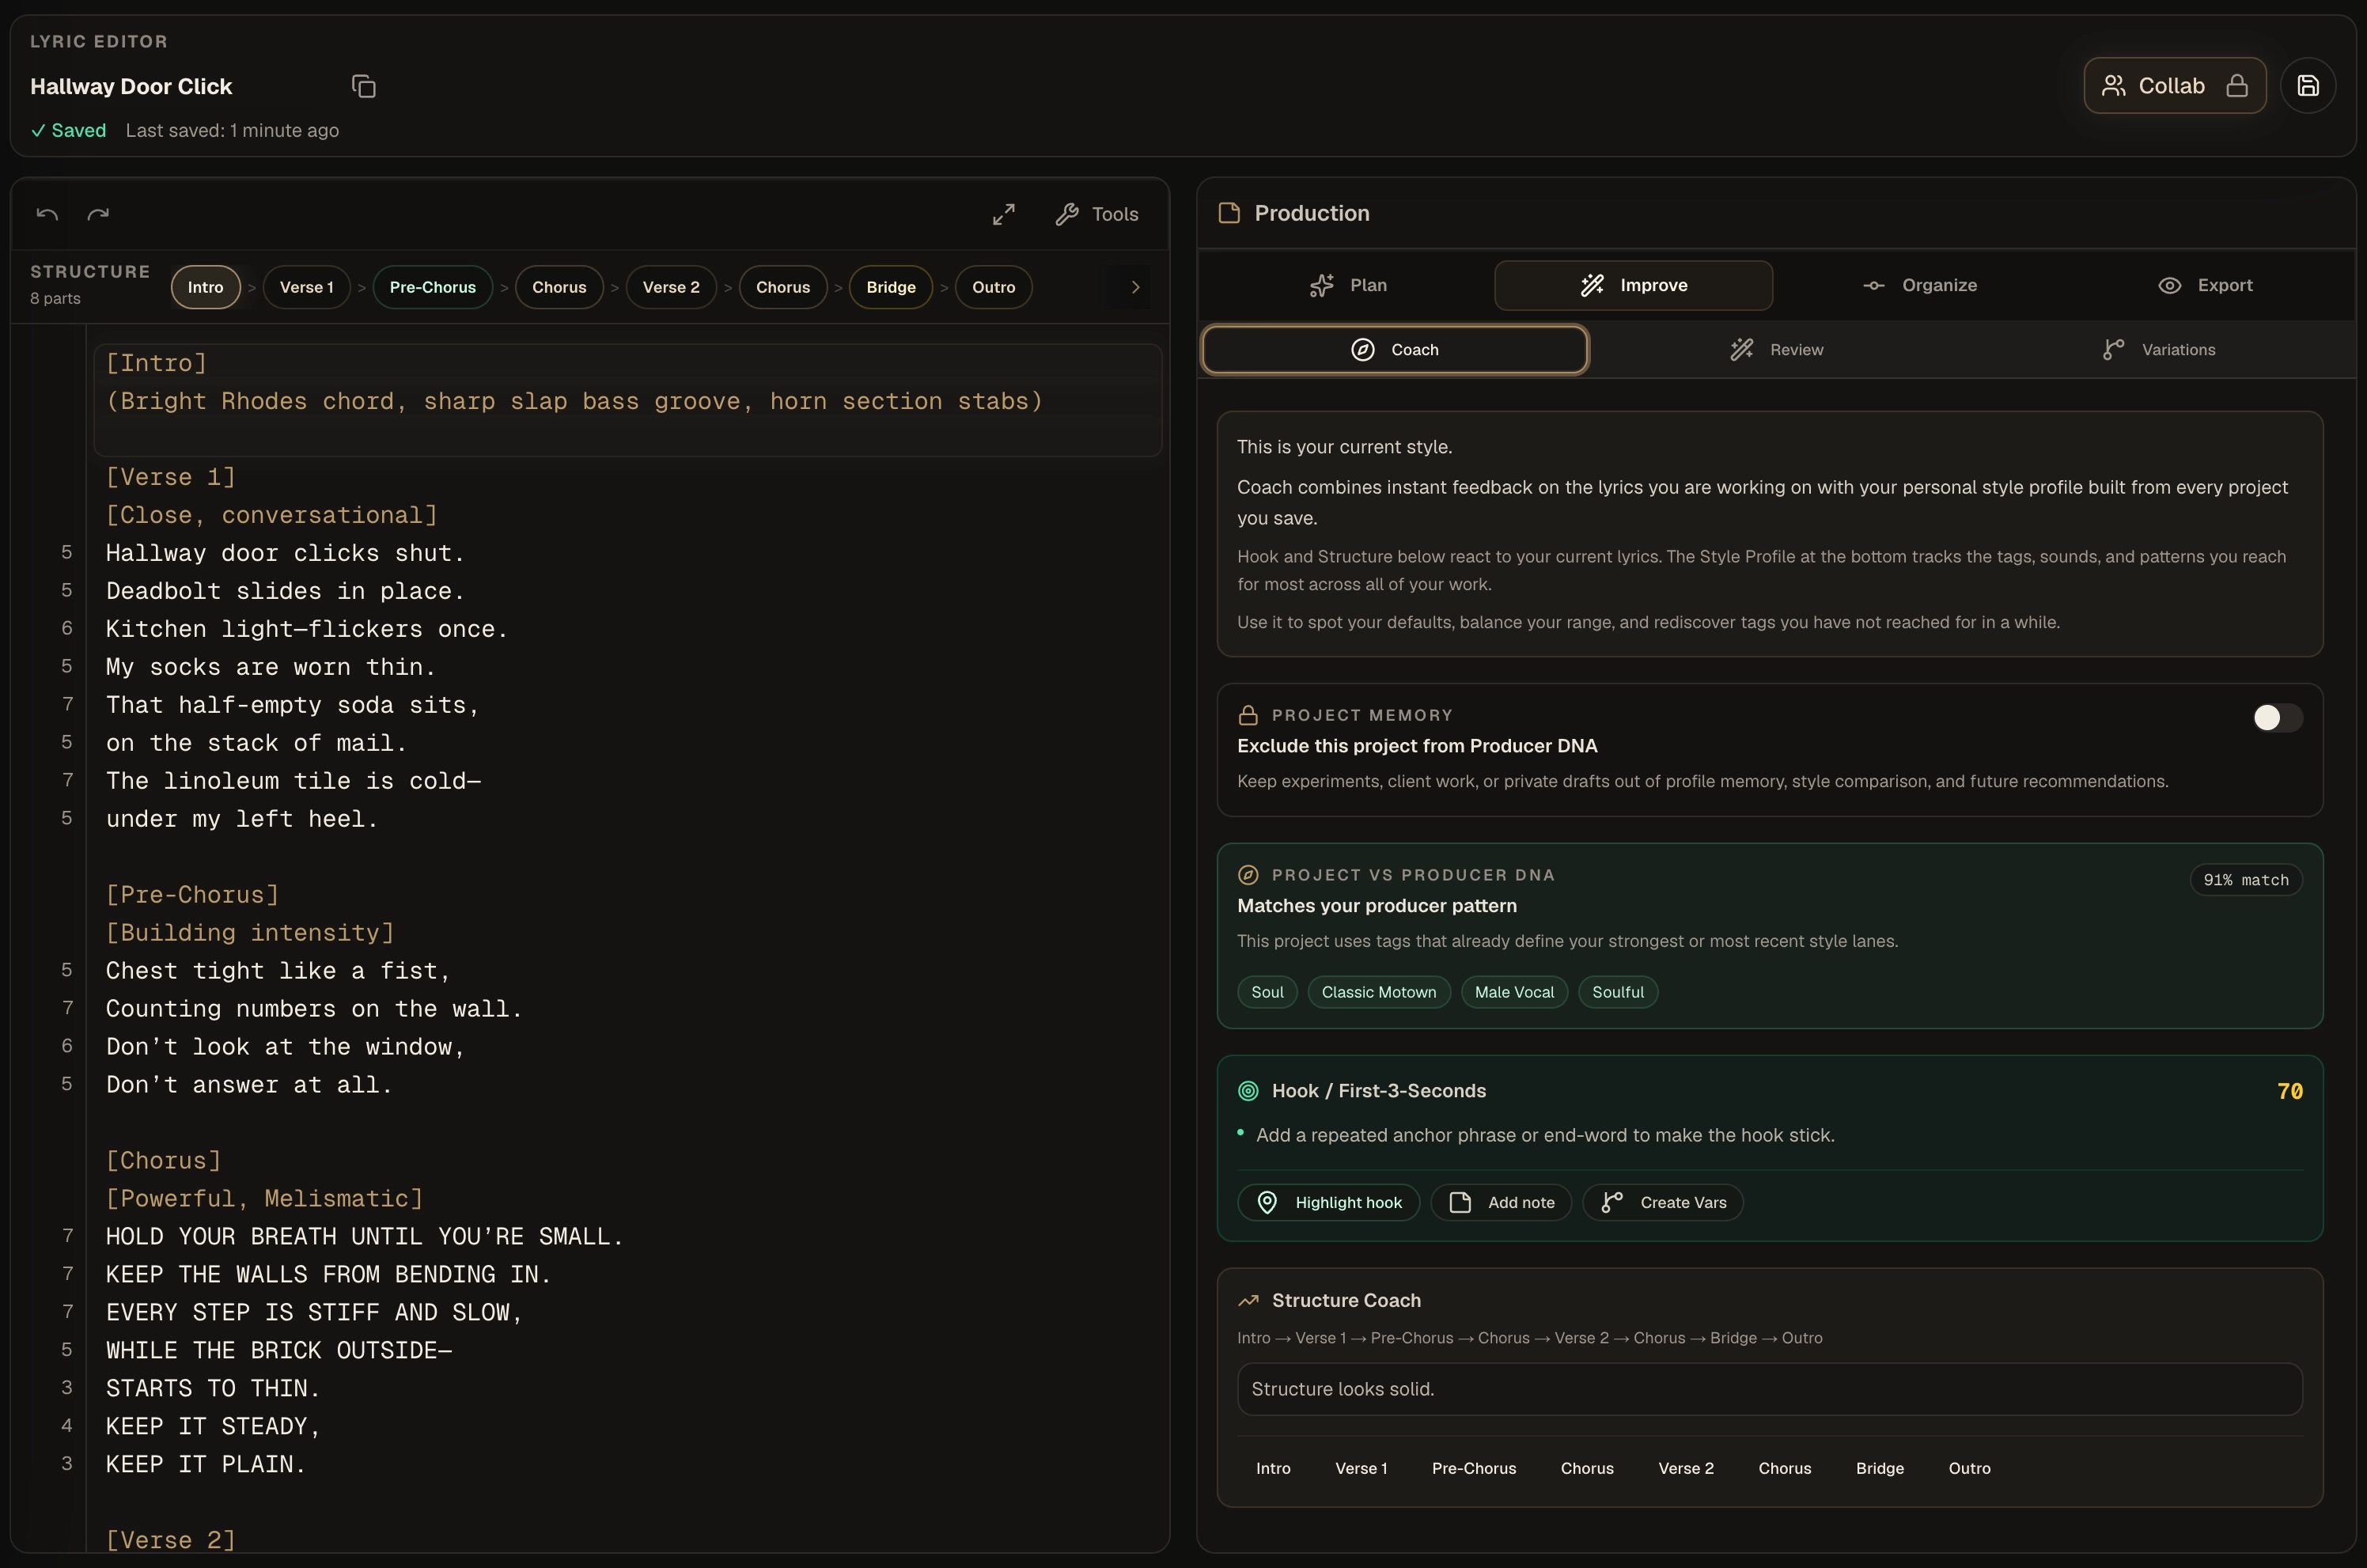Click lyric line "Hallway door clicks shut."
Screen dimensions: 2367x1568
click(x=285, y=553)
